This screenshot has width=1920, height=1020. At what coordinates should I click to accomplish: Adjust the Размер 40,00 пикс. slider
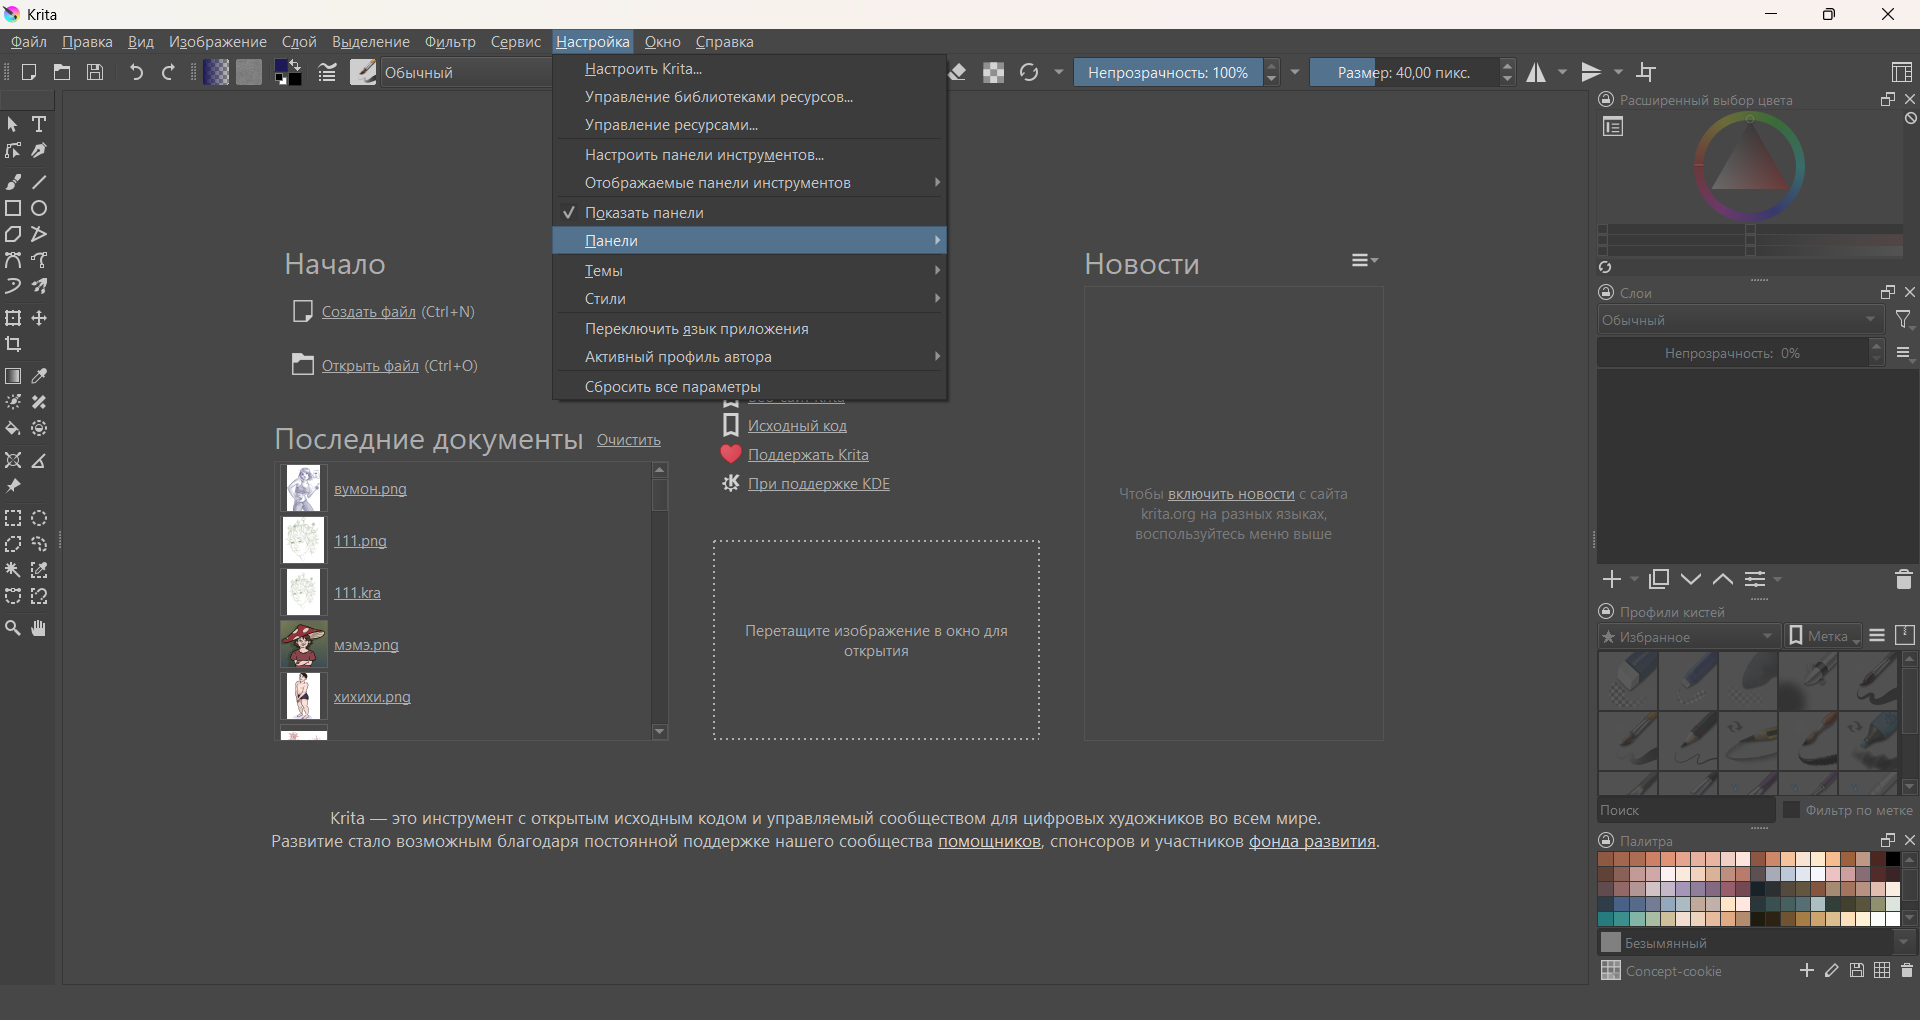click(1404, 72)
